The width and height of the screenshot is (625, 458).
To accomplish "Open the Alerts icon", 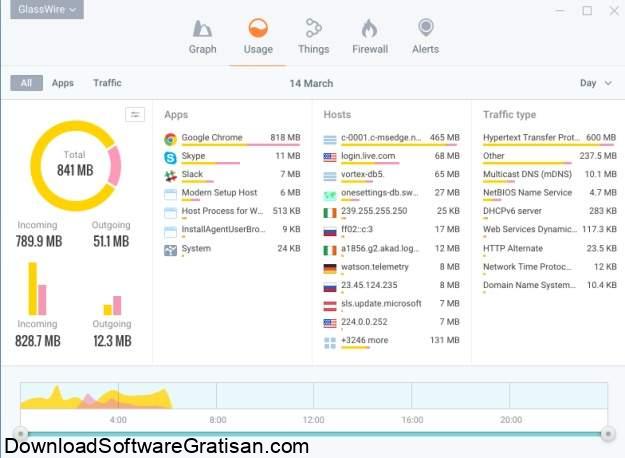I will (426, 28).
